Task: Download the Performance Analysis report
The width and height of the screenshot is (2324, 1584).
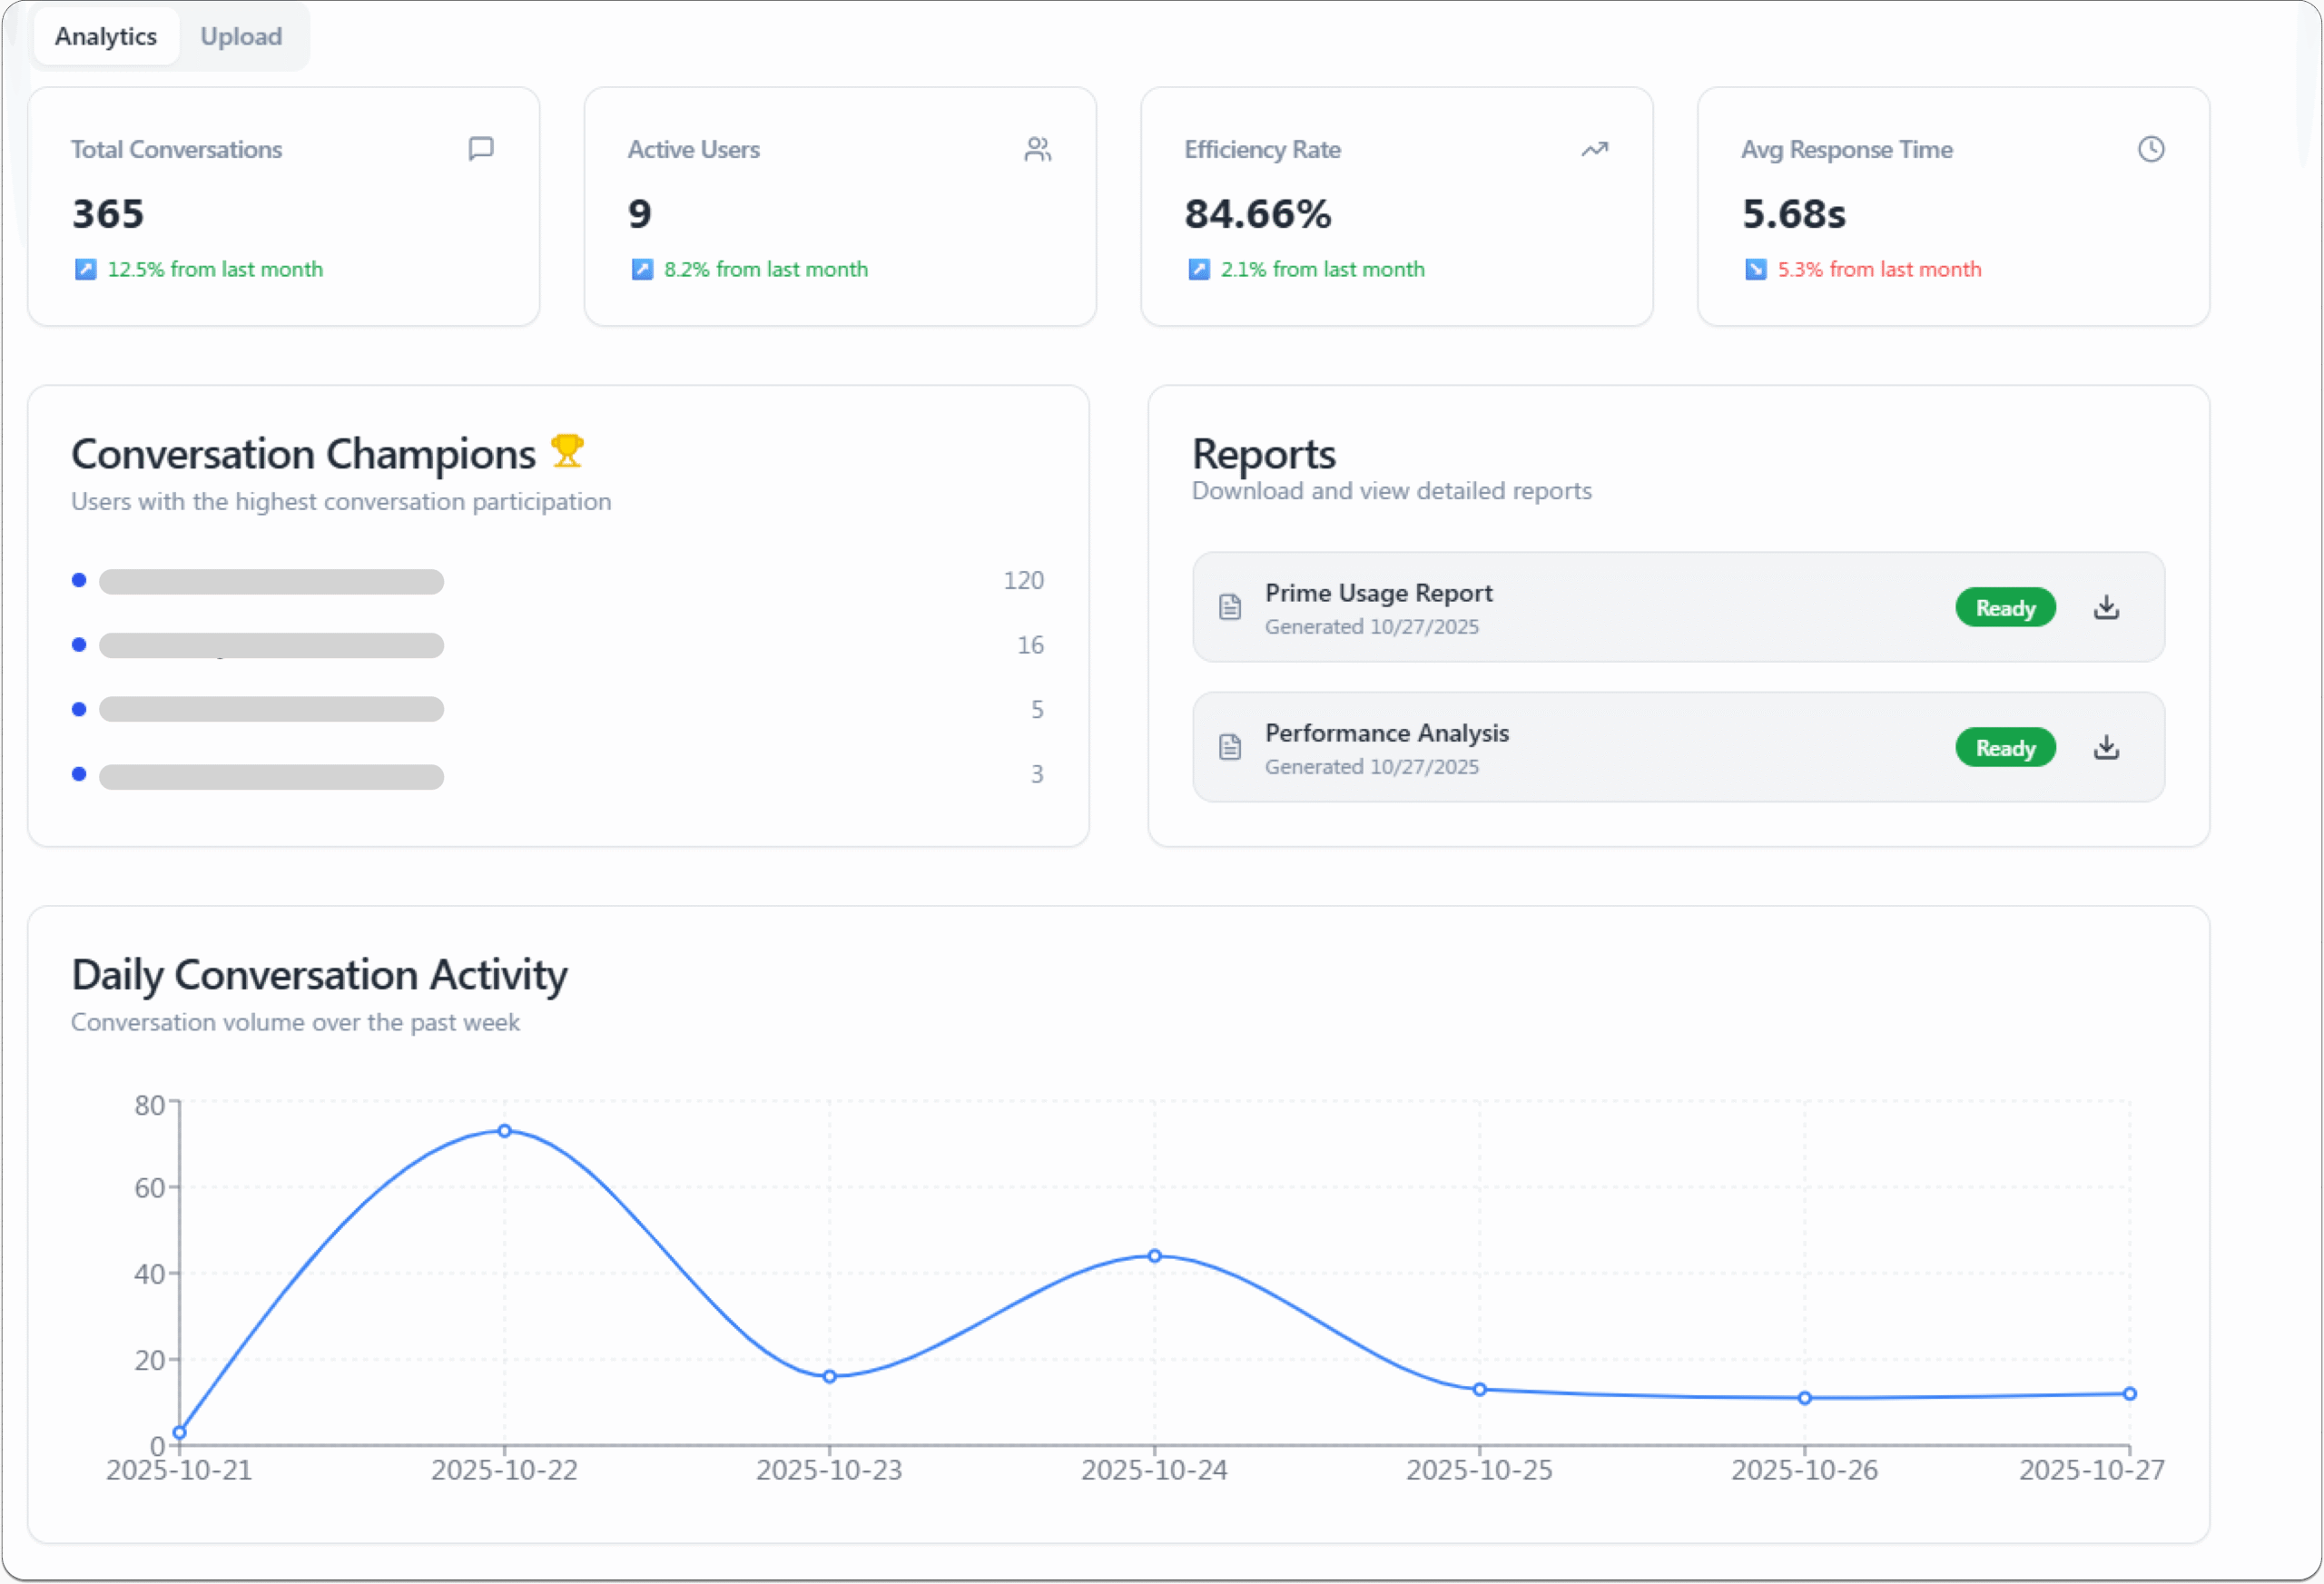Action: [2106, 747]
